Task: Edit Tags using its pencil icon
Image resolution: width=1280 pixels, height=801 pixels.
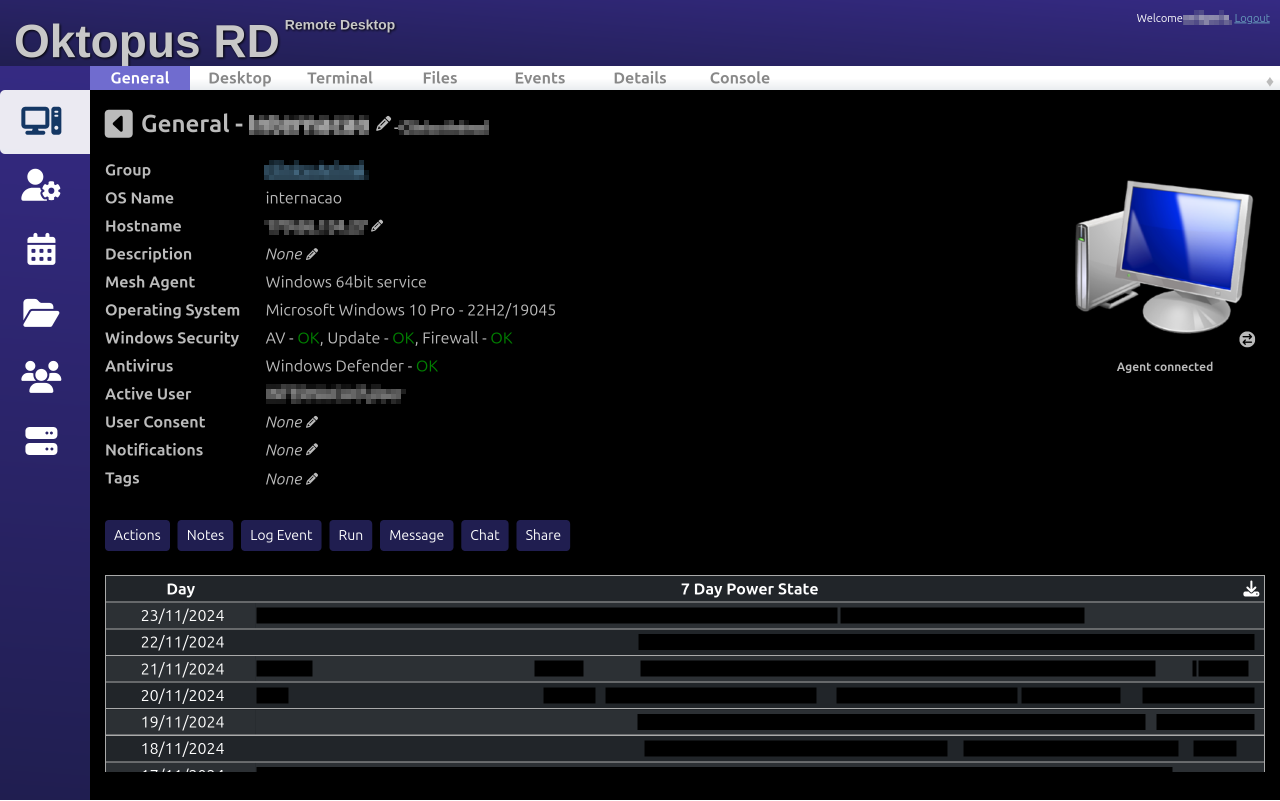Action: pyautogui.click(x=312, y=479)
